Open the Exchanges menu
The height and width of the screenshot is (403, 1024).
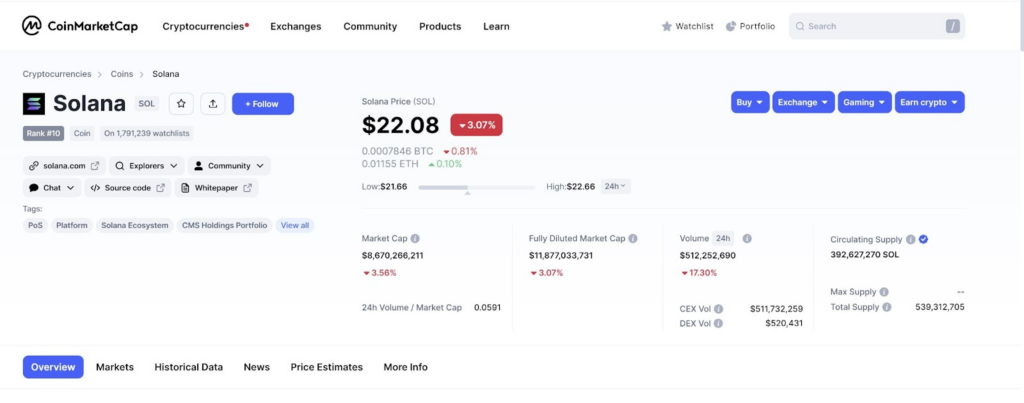click(296, 27)
